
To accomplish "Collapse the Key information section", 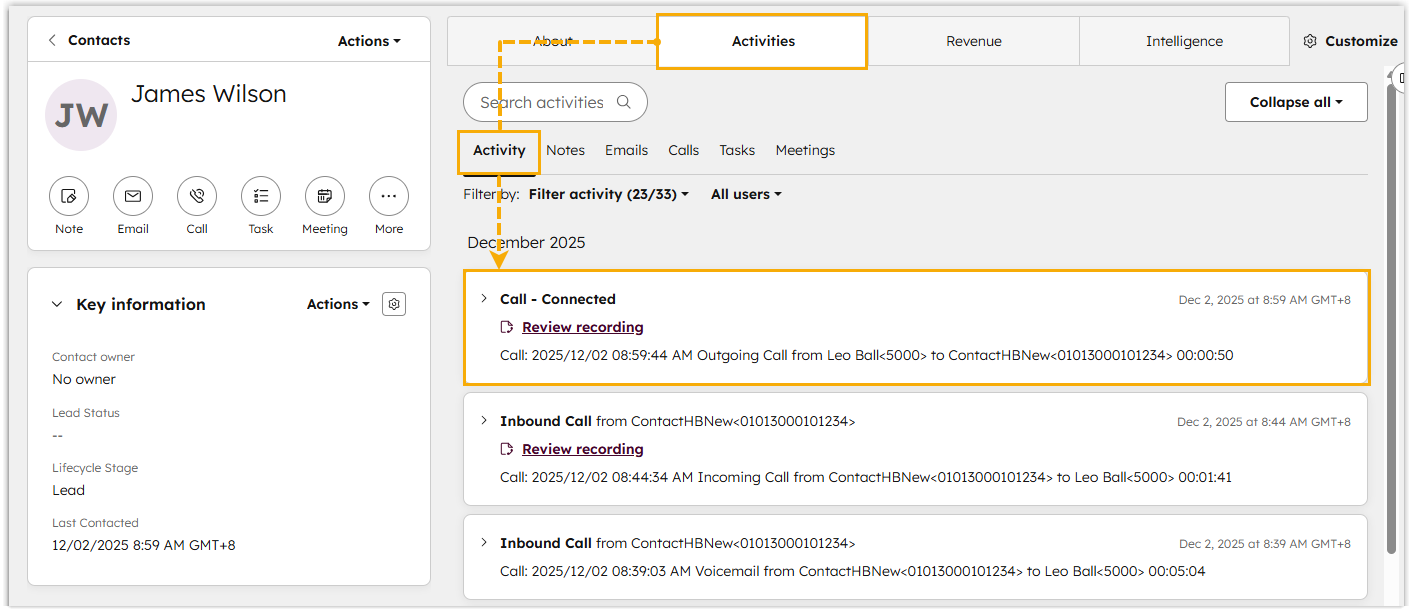I will [x=57, y=305].
